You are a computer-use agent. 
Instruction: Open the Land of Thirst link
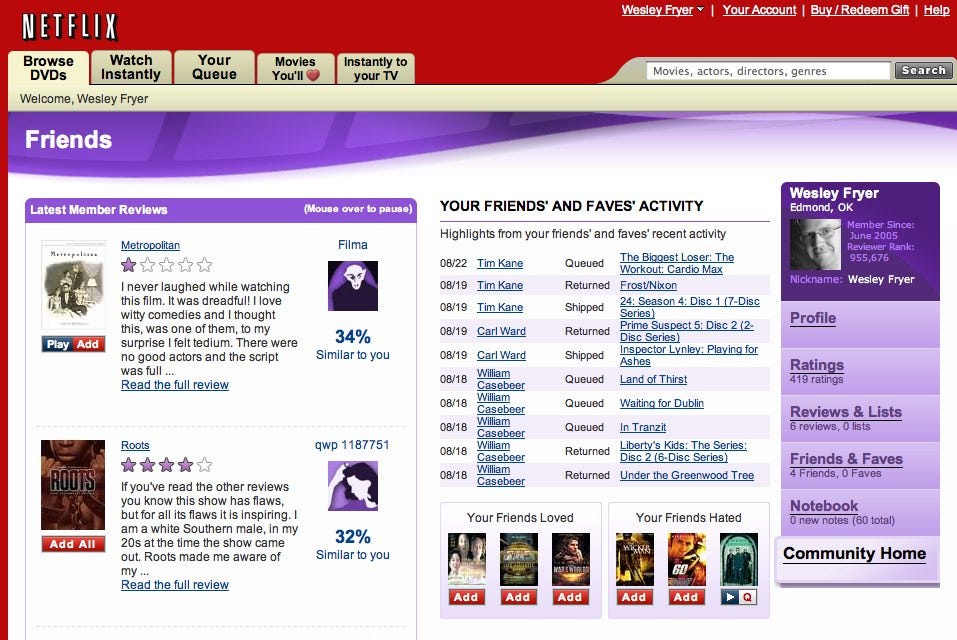(654, 379)
